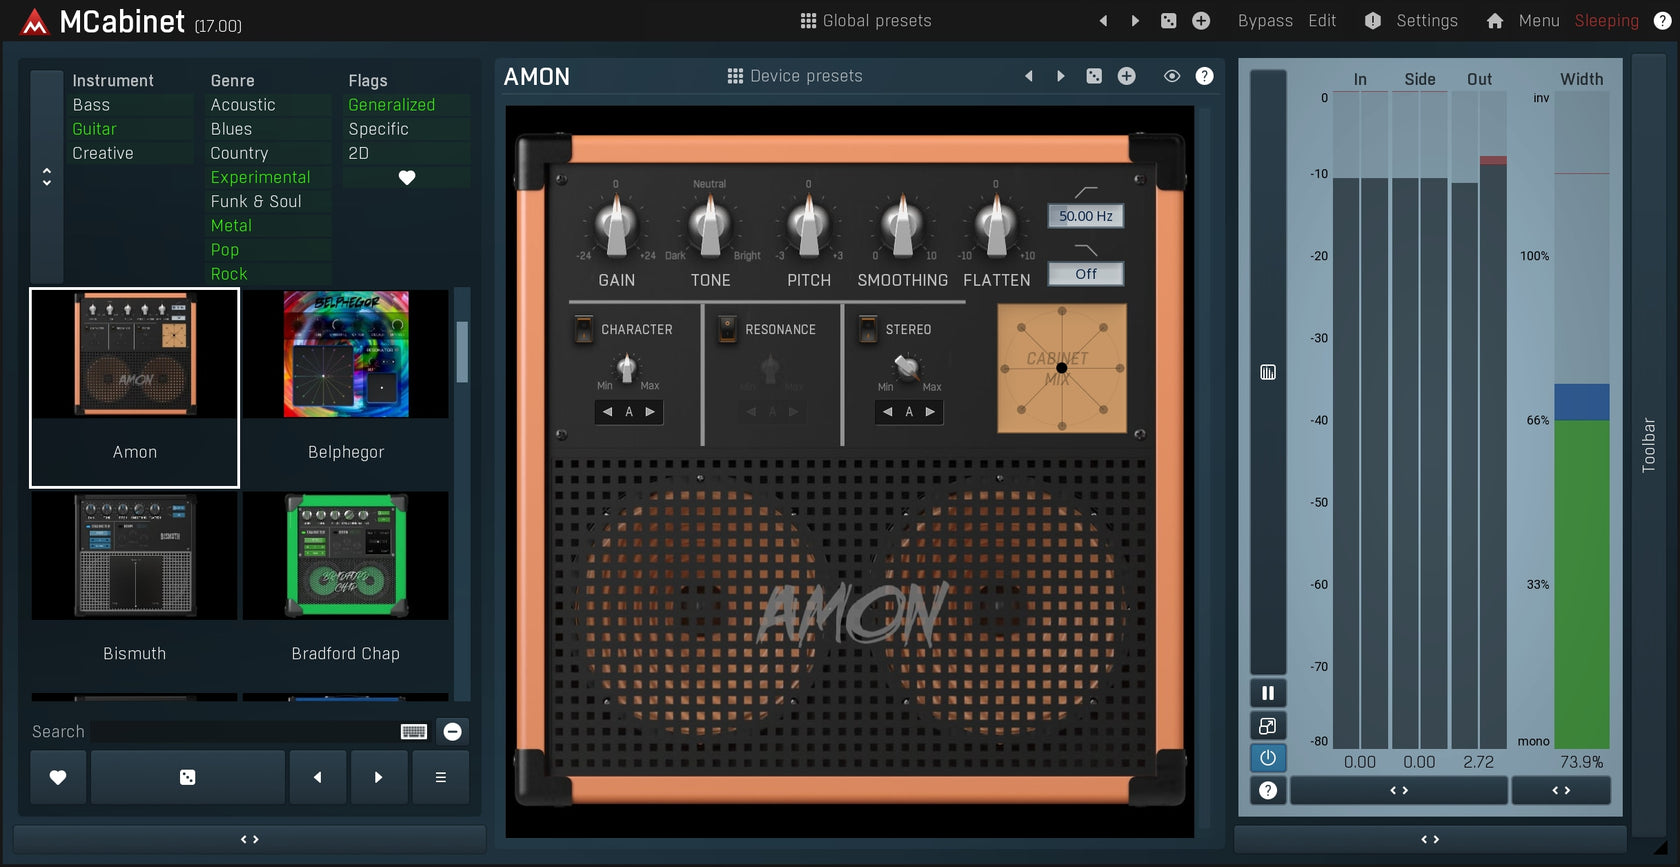Select the Metal genre filter
Image resolution: width=1680 pixels, height=867 pixels.
[x=231, y=226]
